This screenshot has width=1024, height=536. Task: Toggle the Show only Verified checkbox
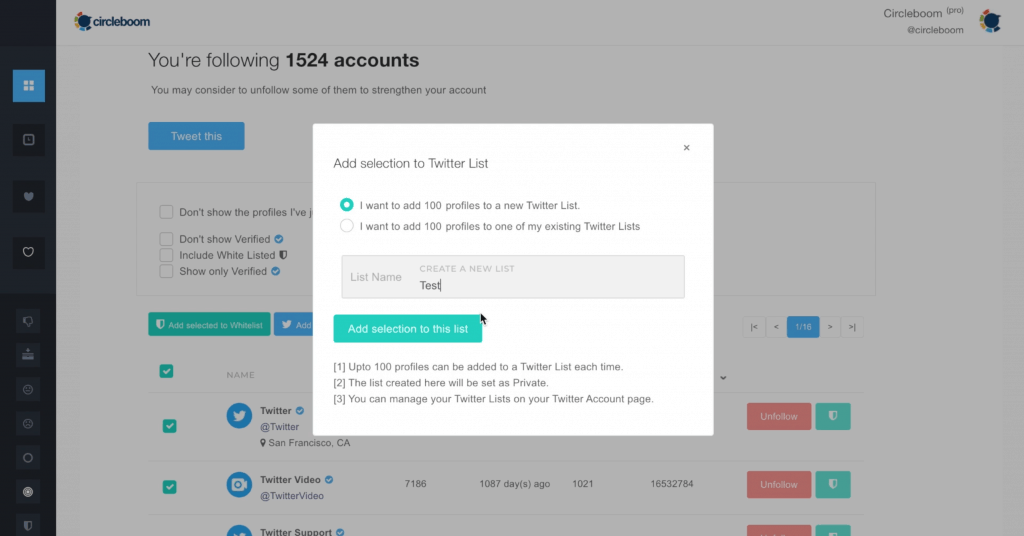tap(167, 271)
